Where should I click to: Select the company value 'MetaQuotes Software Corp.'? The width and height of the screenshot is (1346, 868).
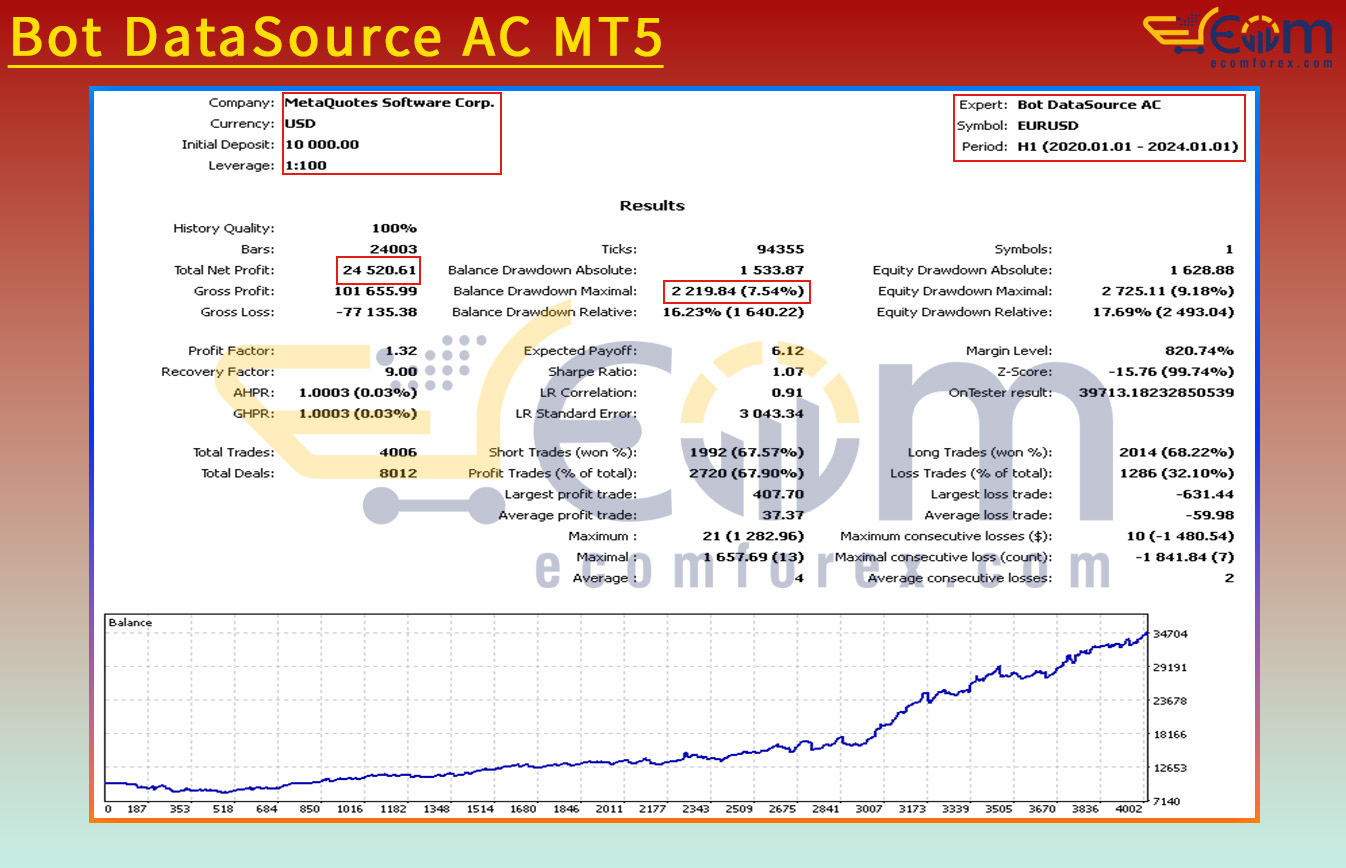[x=389, y=102]
